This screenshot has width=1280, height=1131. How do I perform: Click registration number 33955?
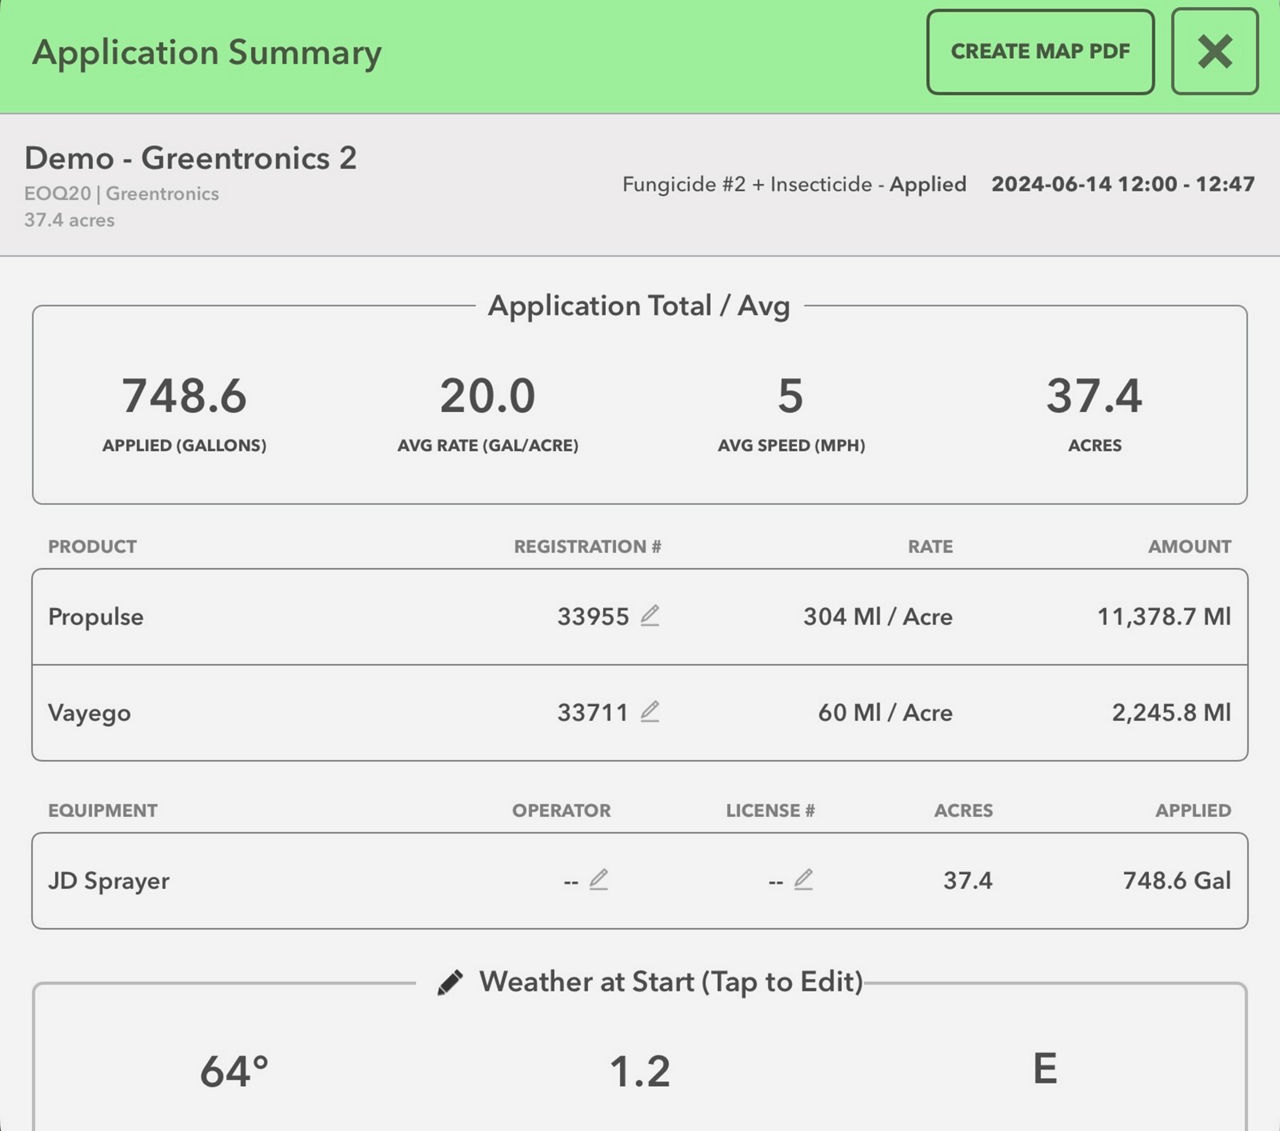(593, 616)
